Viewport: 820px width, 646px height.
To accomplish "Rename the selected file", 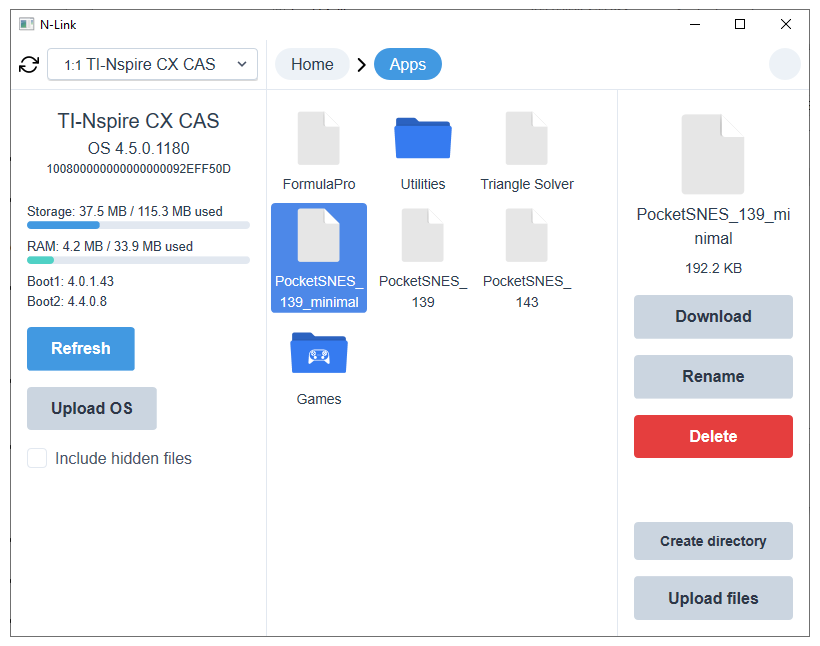I will tap(713, 377).
